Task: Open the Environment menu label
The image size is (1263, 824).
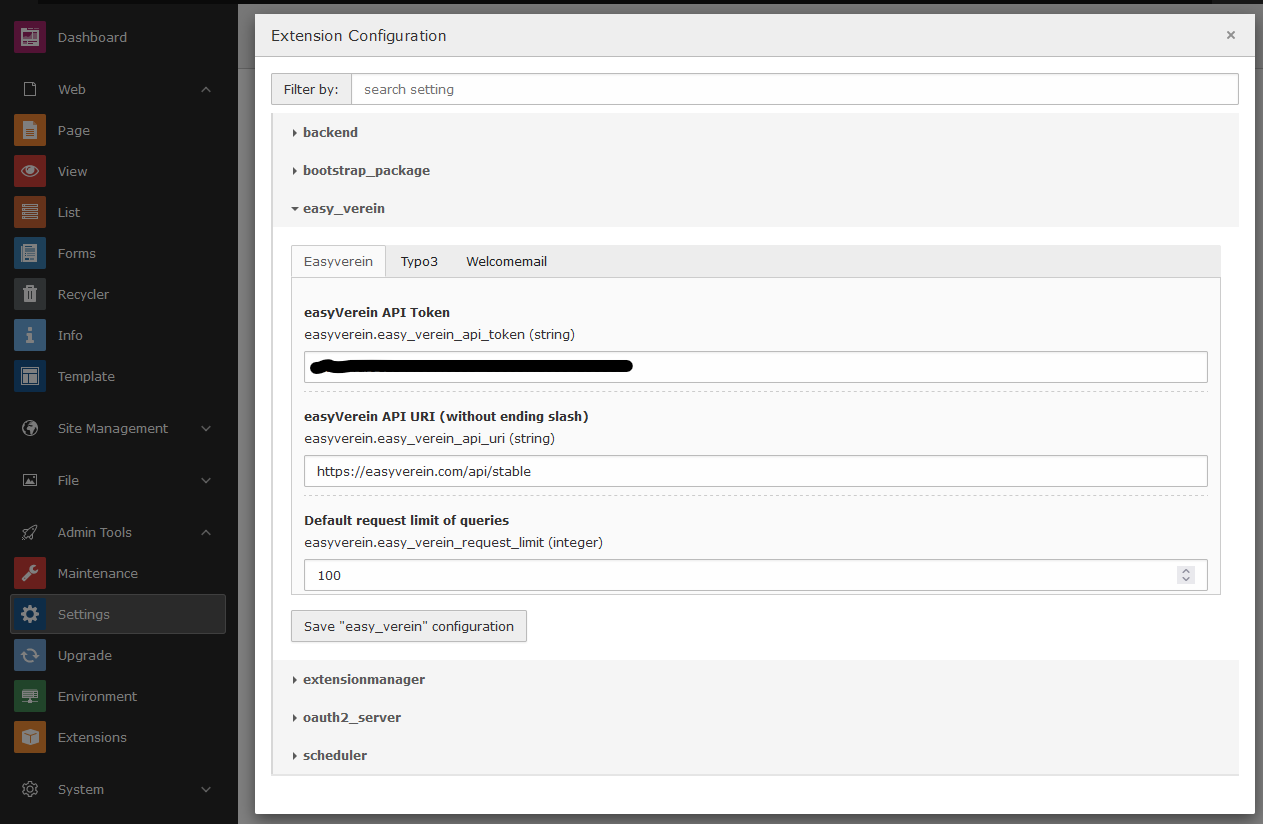Action: [x=97, y=696]
